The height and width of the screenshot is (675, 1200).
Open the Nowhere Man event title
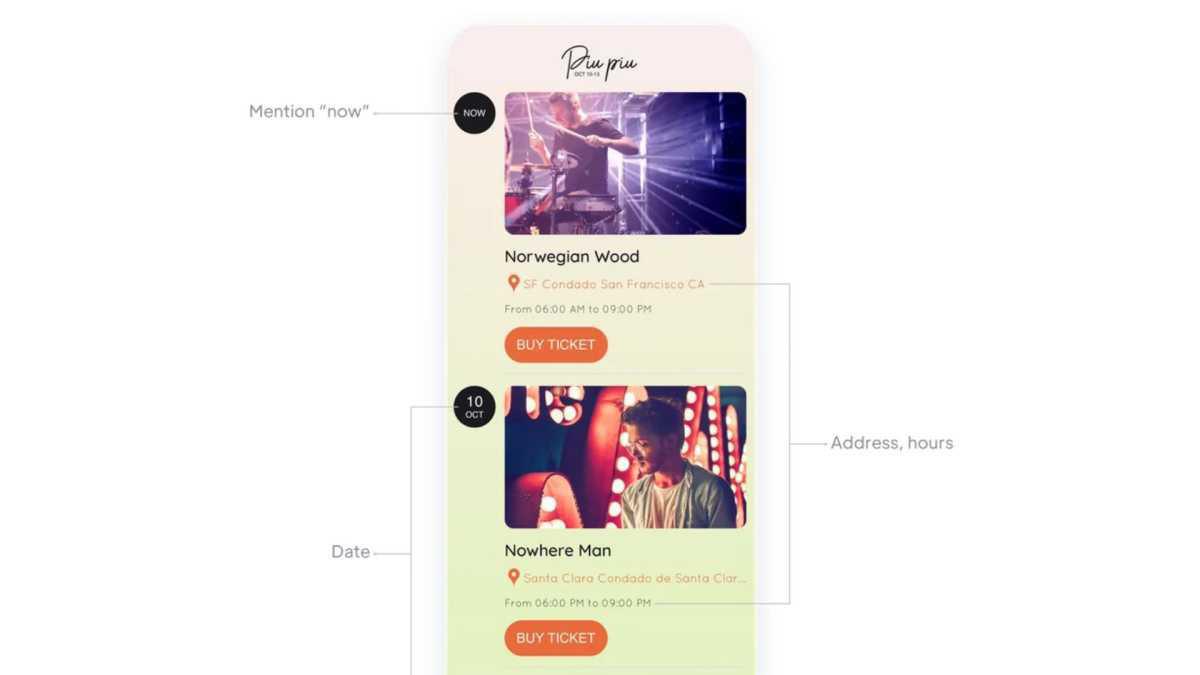click(x=558, y=551)
